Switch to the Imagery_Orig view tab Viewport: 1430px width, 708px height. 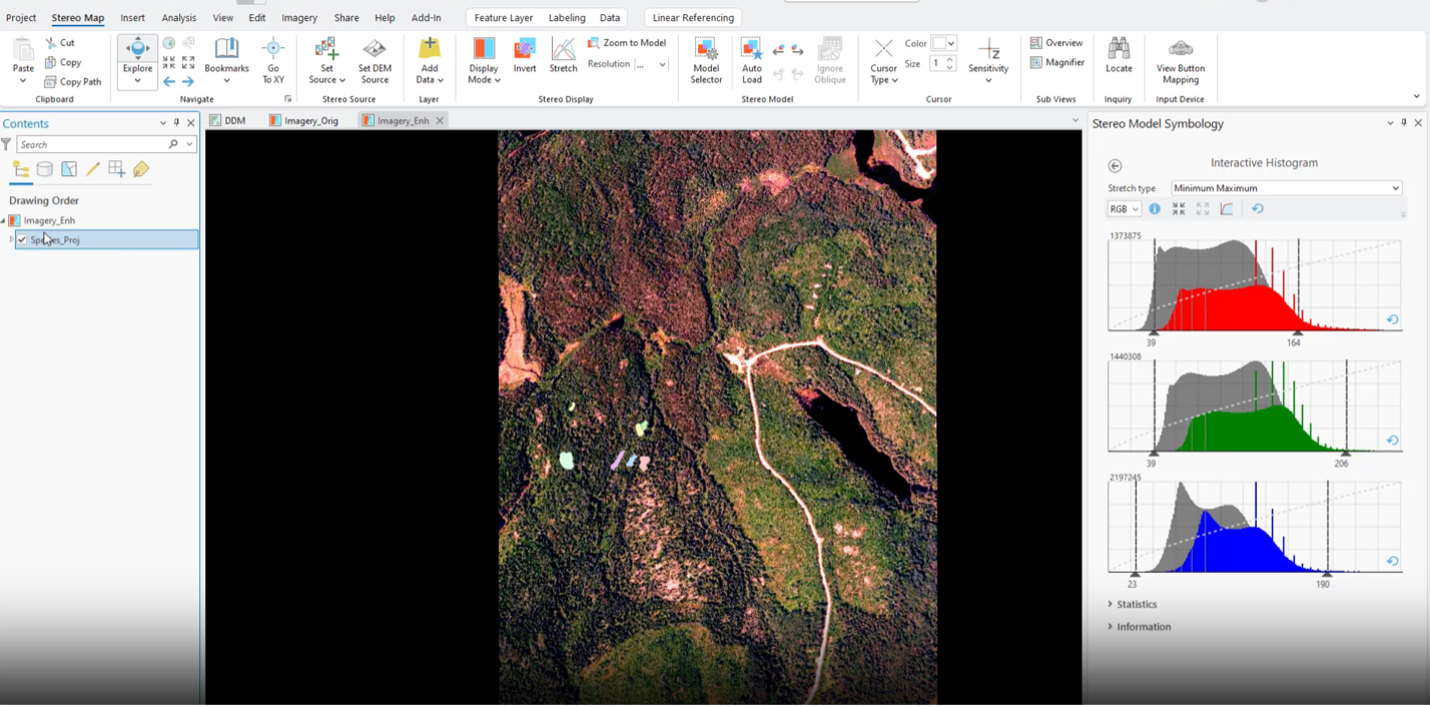click(x=303, y=120)
